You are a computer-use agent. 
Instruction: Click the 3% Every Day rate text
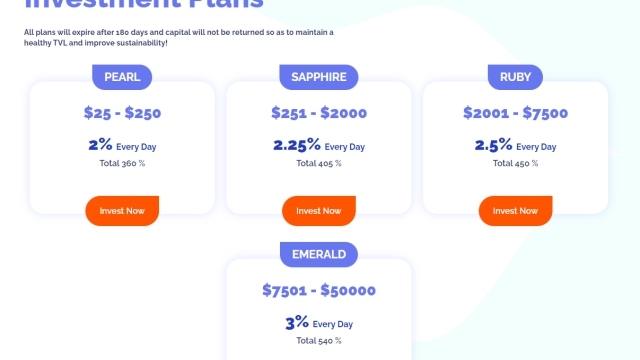click(319, 322)
